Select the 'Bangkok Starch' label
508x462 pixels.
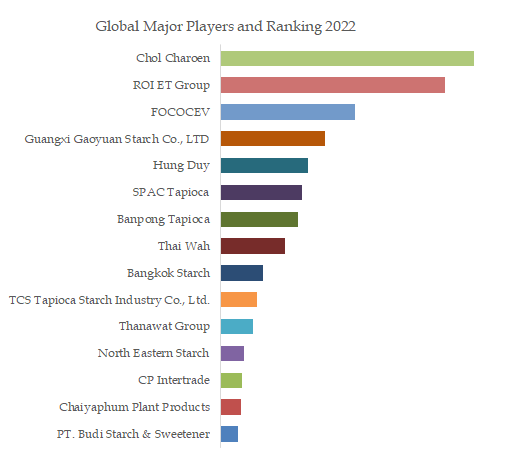pos(168,273)
